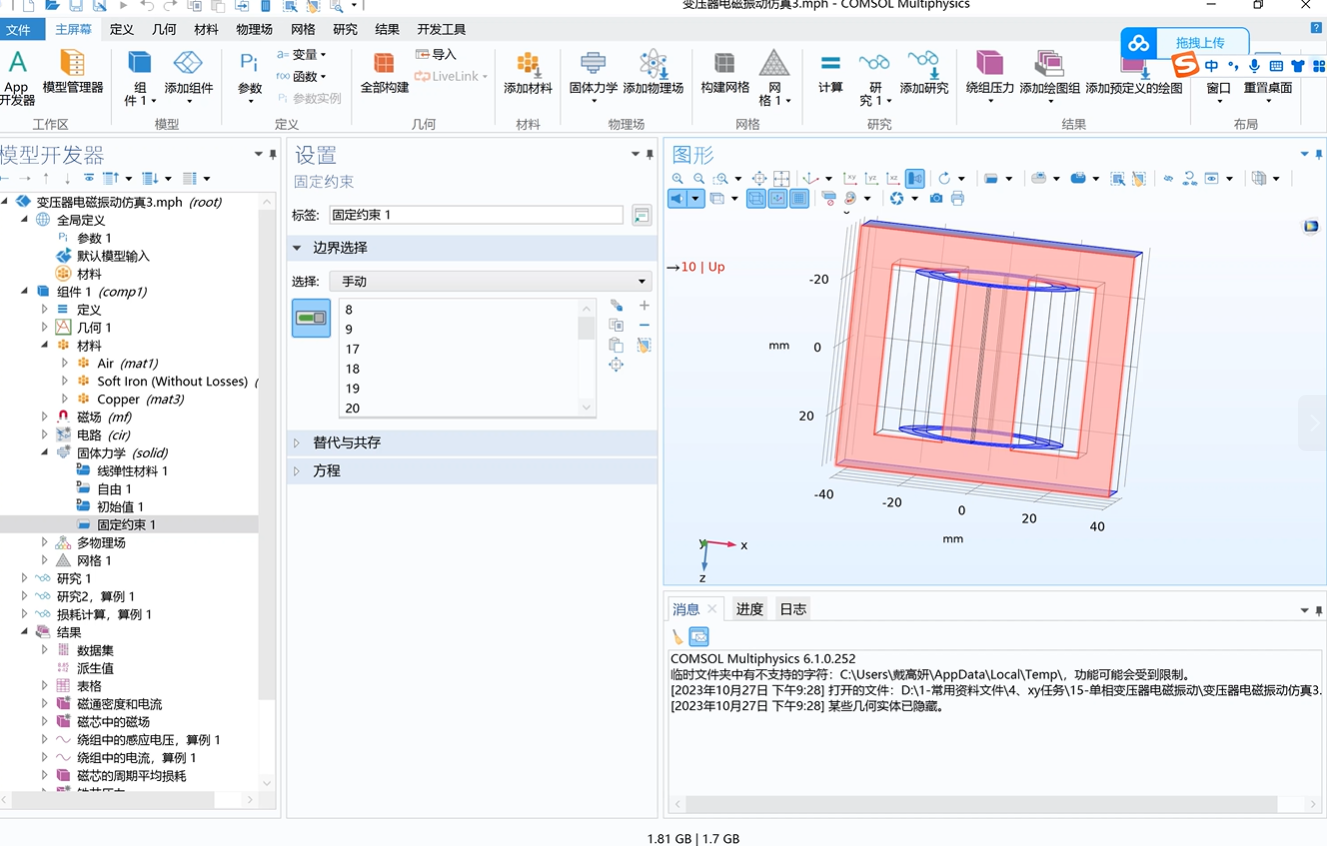Collapse the 固体力学 (solid) node
The height and width of the screenshot is (846, 1327).
coord(45,453)
